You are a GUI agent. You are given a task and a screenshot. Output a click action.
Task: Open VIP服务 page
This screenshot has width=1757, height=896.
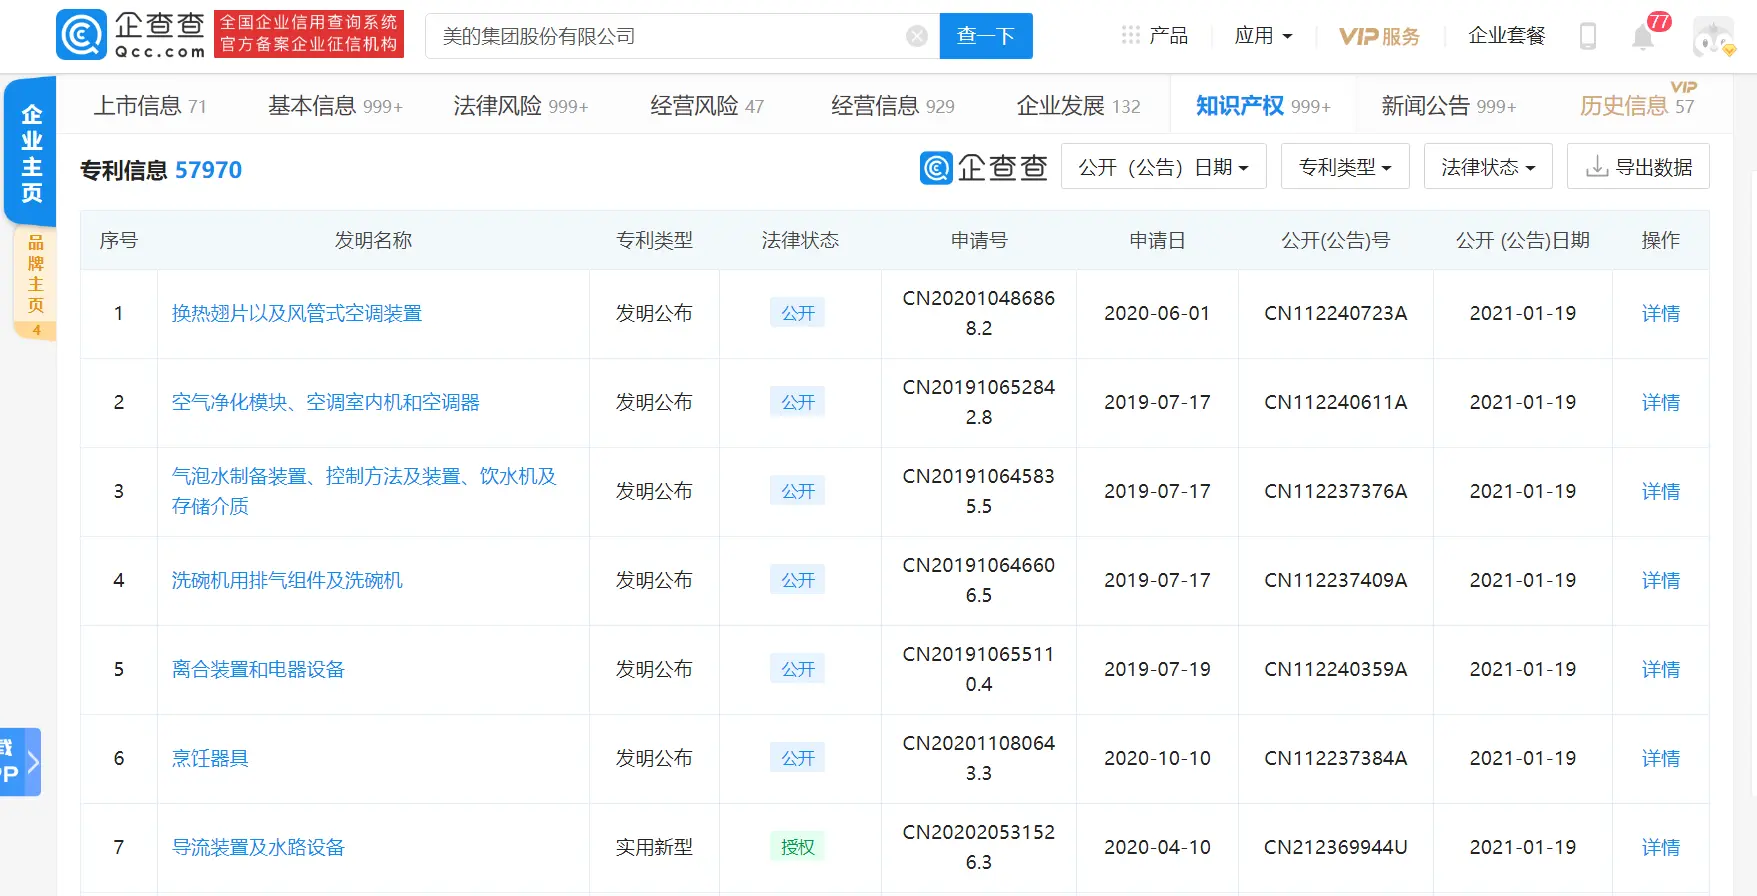[x=1379, y=36]
